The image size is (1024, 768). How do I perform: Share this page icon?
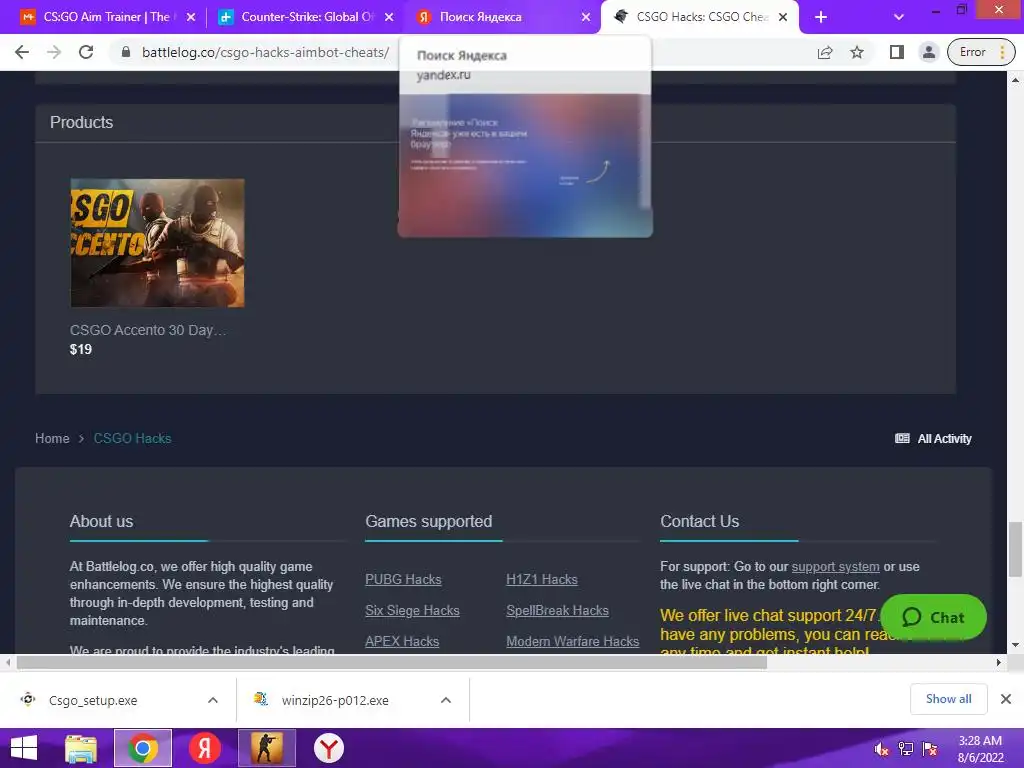point(825,52)
